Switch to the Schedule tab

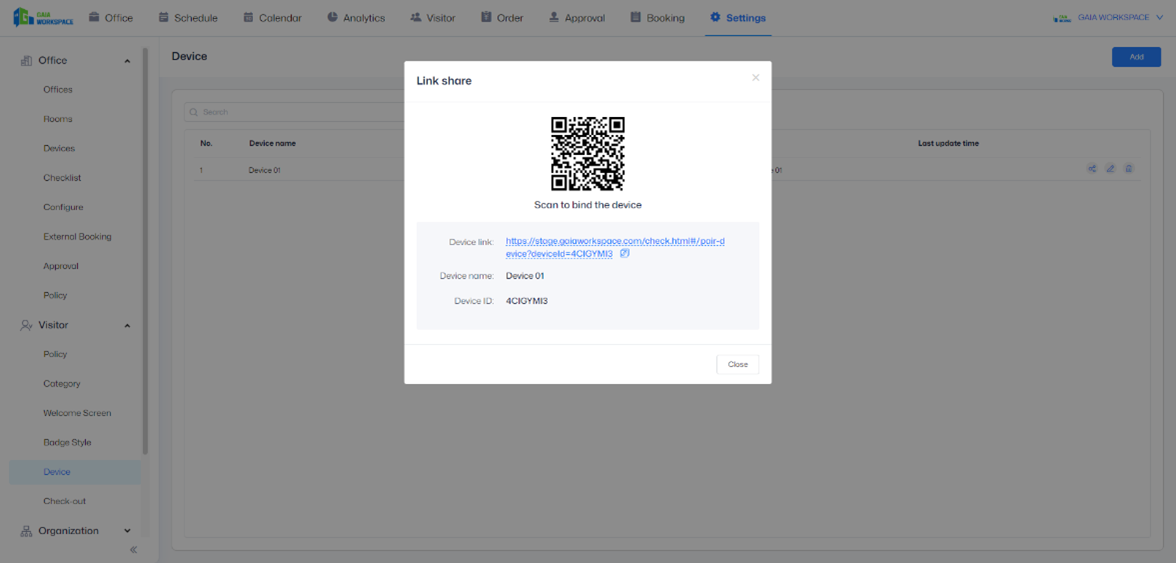[188, 18]
